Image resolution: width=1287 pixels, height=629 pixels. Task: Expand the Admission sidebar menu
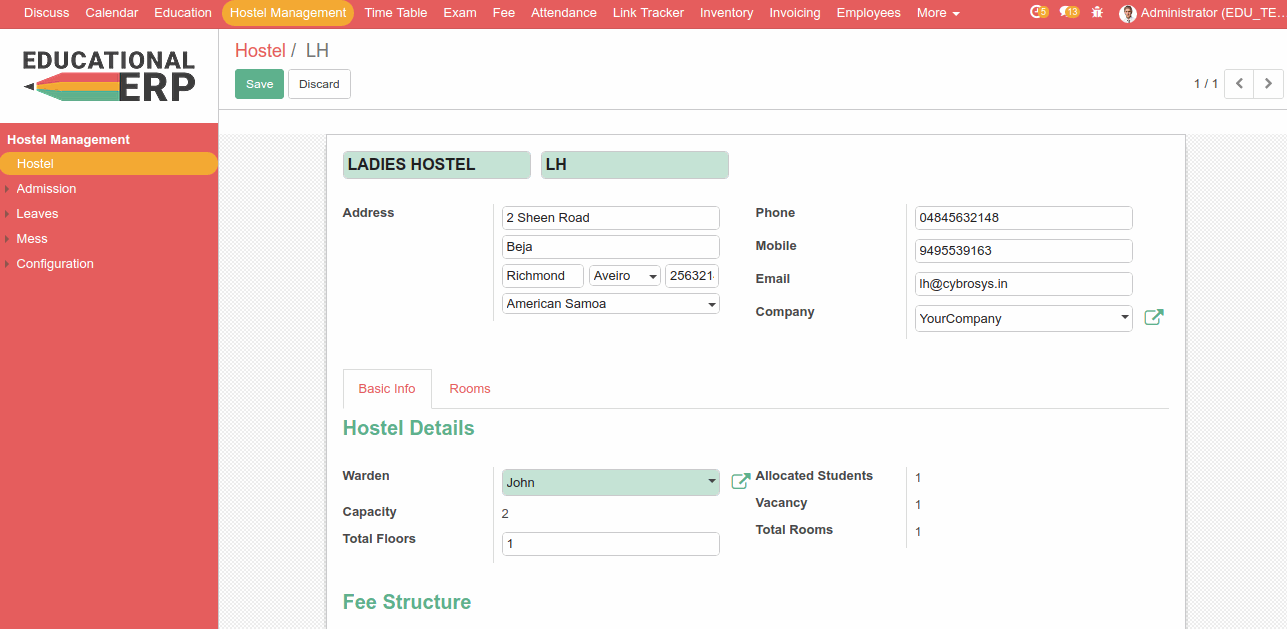point(46,189)
